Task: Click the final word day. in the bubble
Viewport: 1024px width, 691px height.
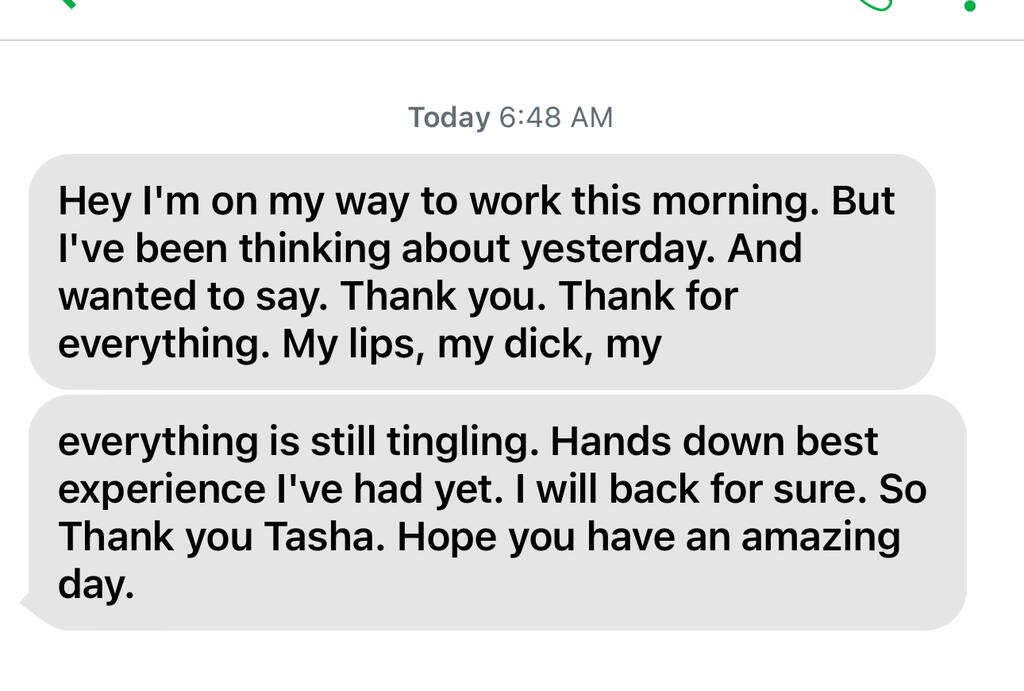Action: pos(96,585)
